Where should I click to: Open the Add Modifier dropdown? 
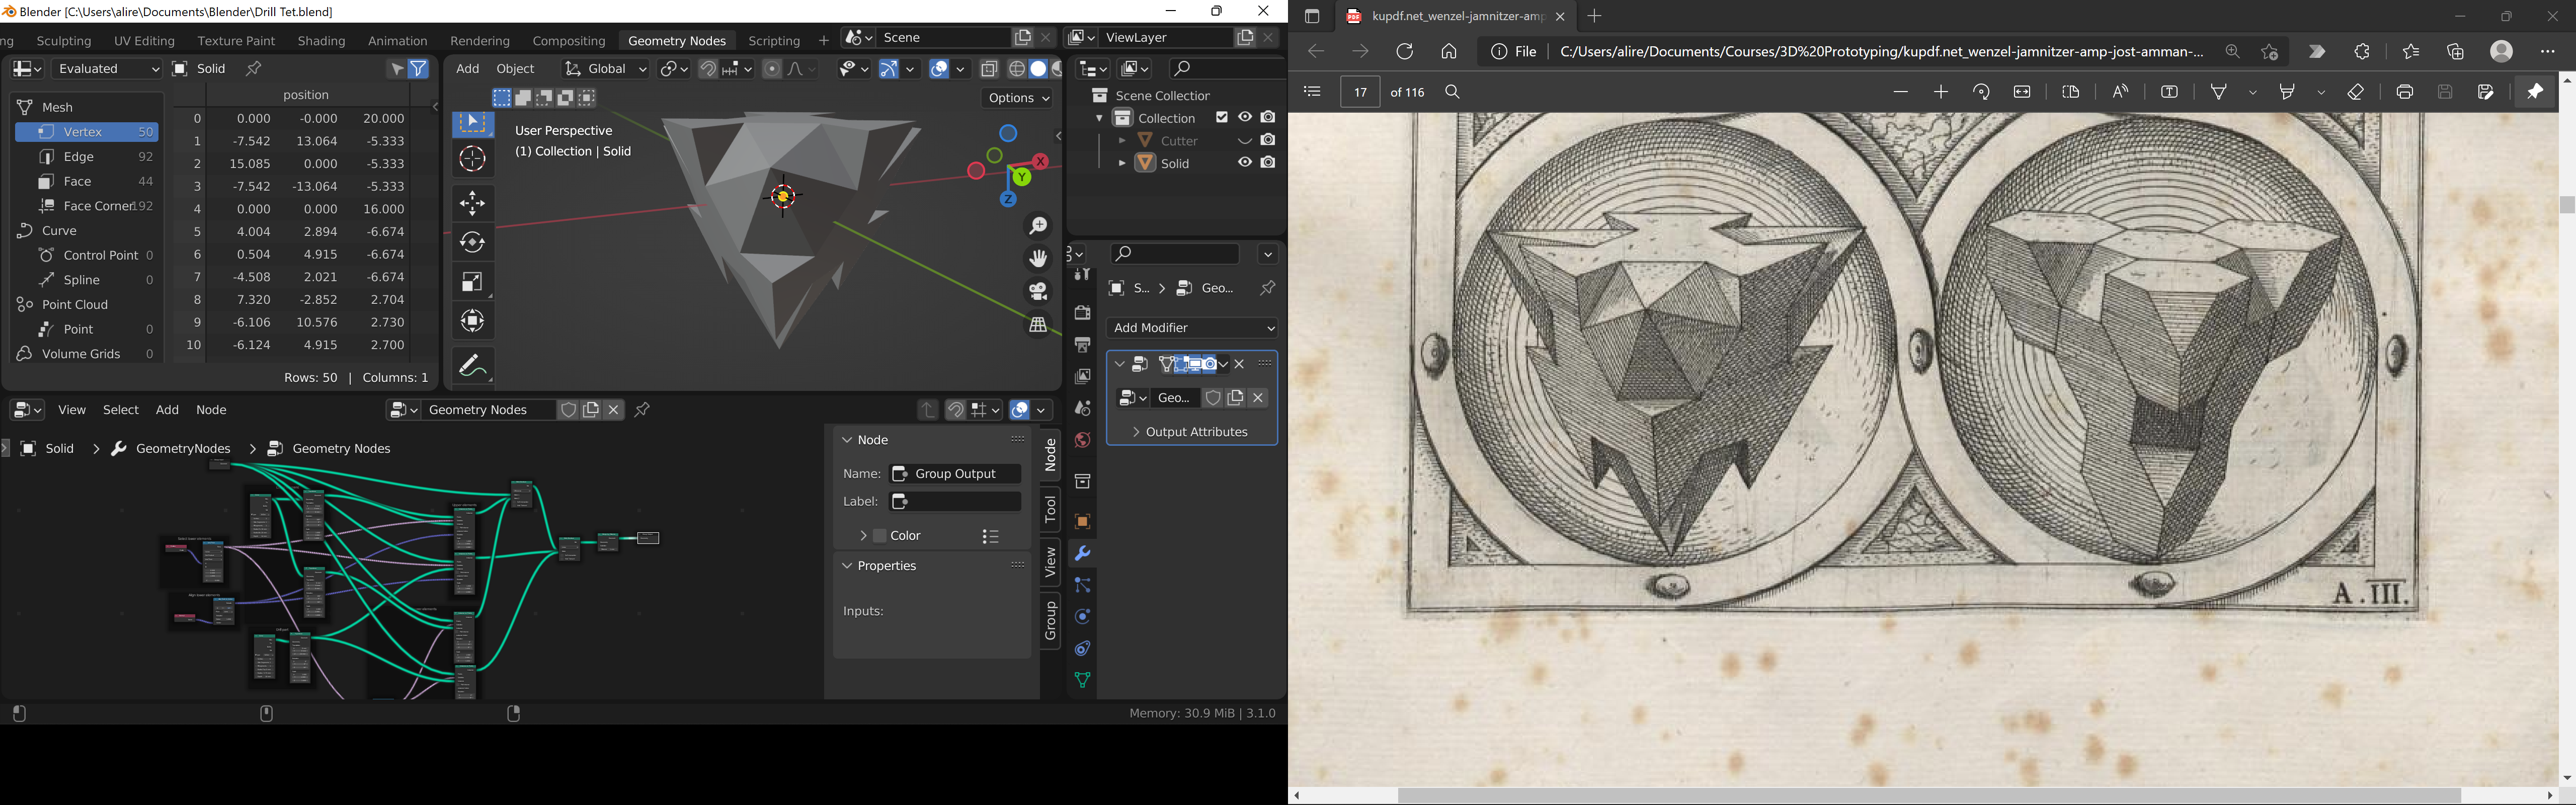[x=1192, y=328]
